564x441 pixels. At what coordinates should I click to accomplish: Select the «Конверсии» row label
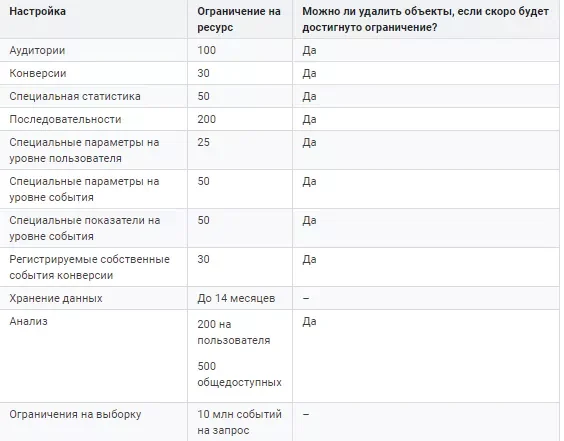38,73
